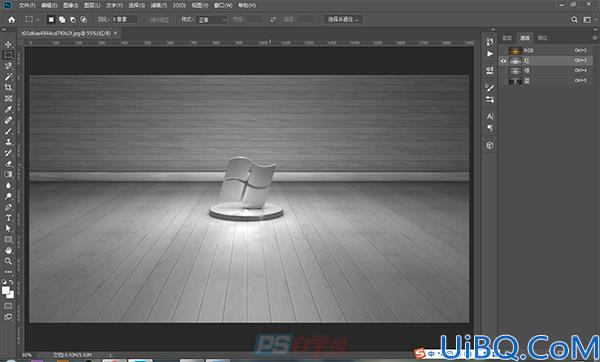Expand the collapsed icon panel dock

point(493,29)
